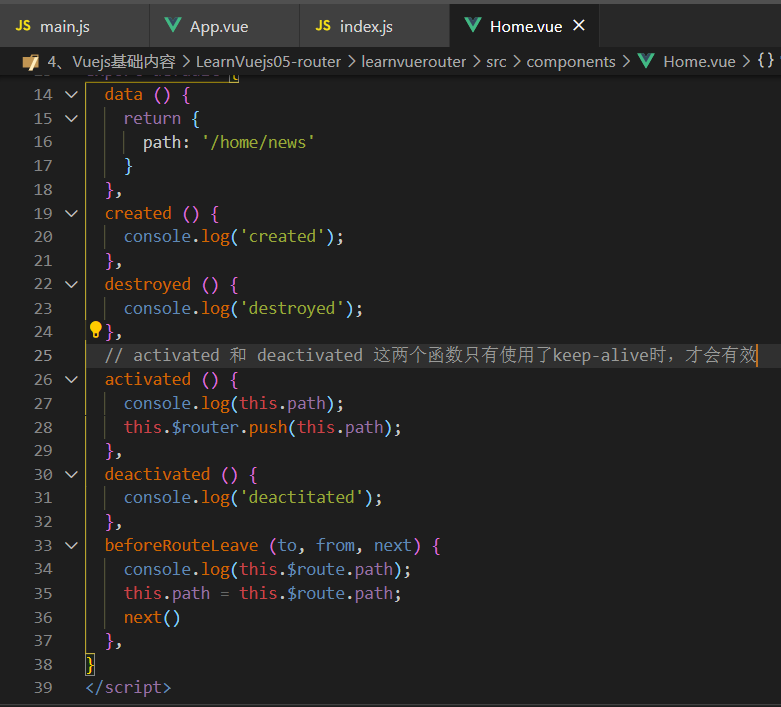The height and width of the screenshot is (707, 781).
Task: Close the Home.vue tab
Action: [579, 25]
